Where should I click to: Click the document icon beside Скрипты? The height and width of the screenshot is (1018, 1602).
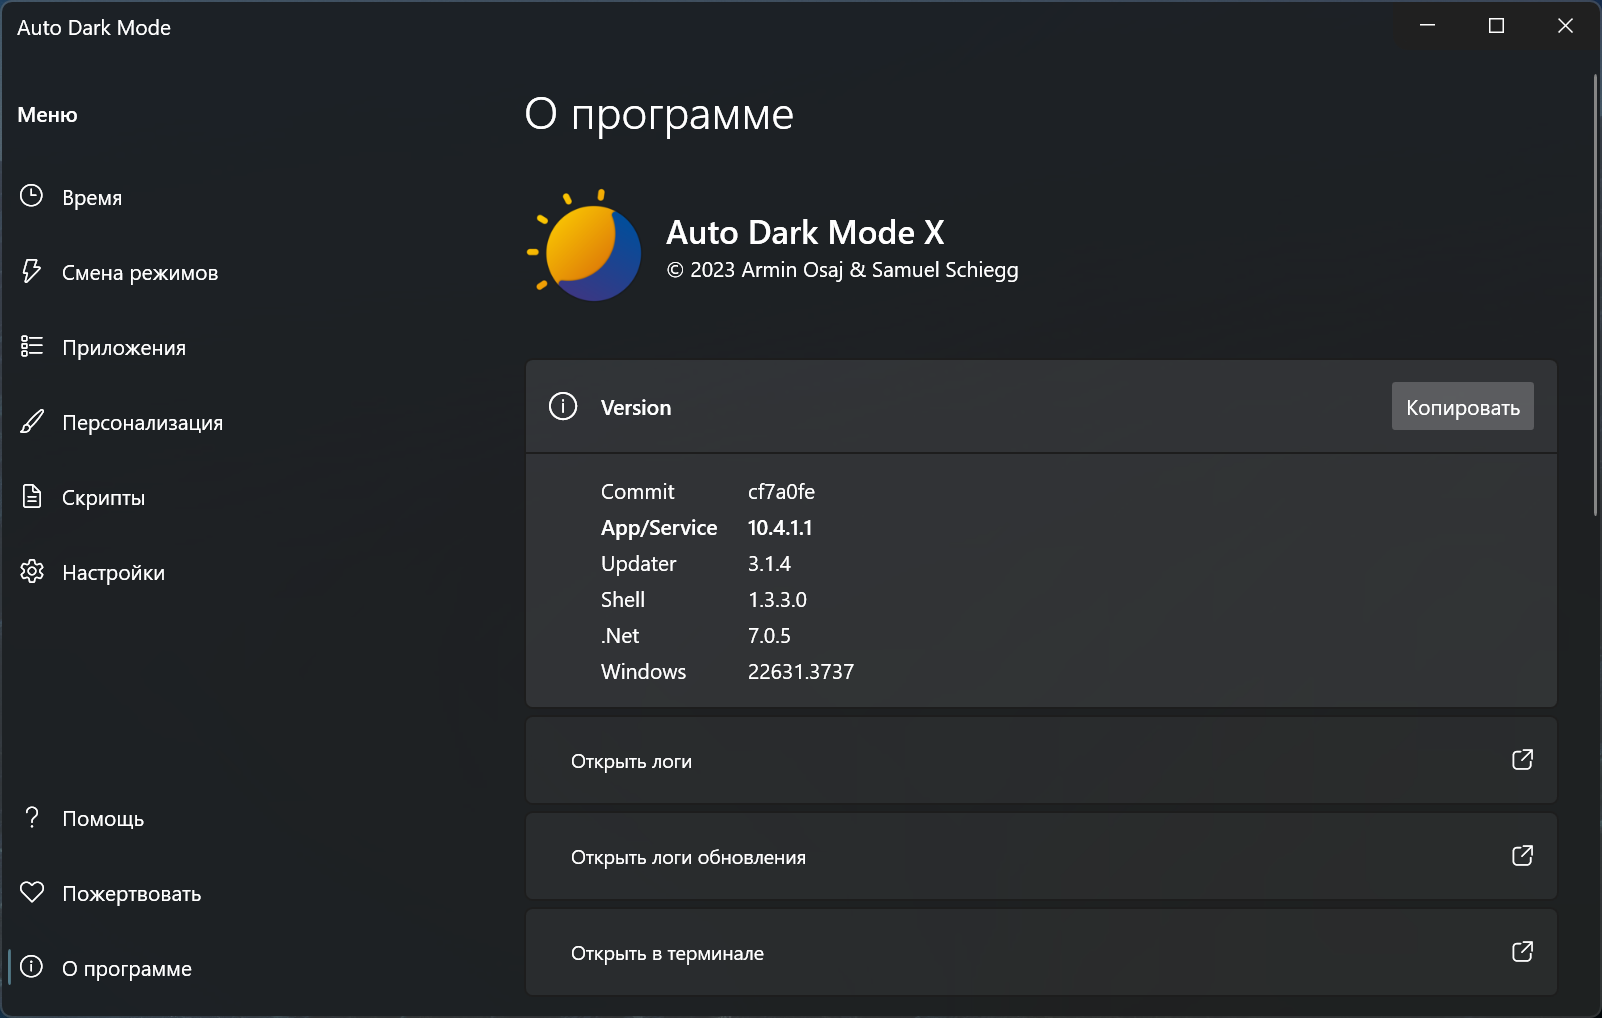pos(32,496)
